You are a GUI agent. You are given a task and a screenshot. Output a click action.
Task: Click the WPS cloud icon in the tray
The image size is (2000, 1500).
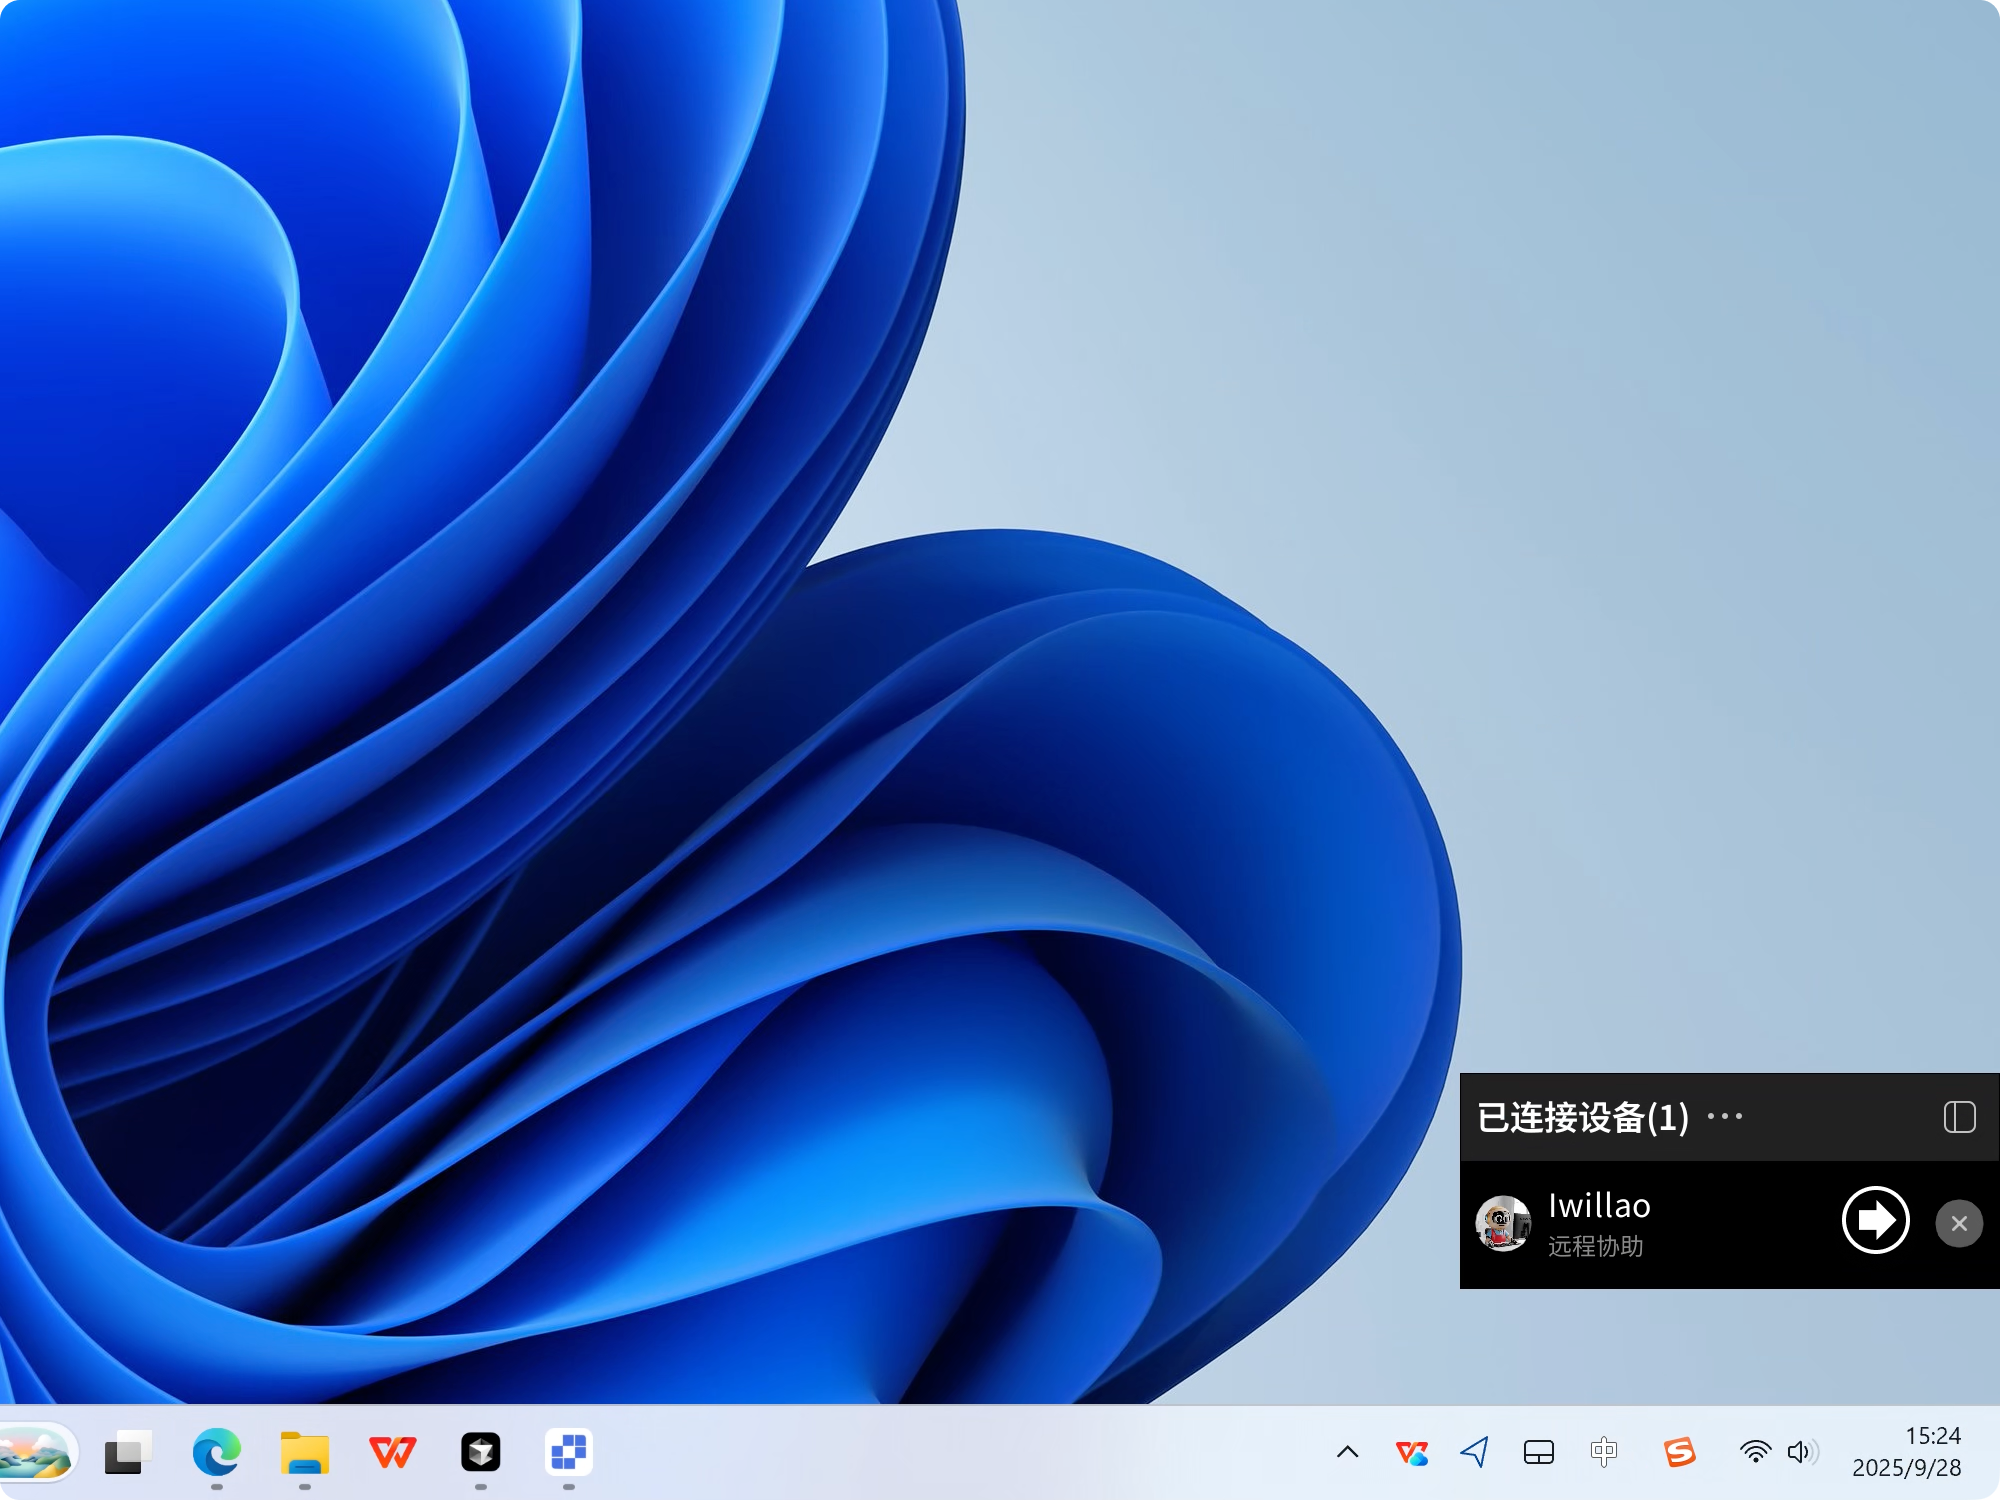tap(1410, 1453)
